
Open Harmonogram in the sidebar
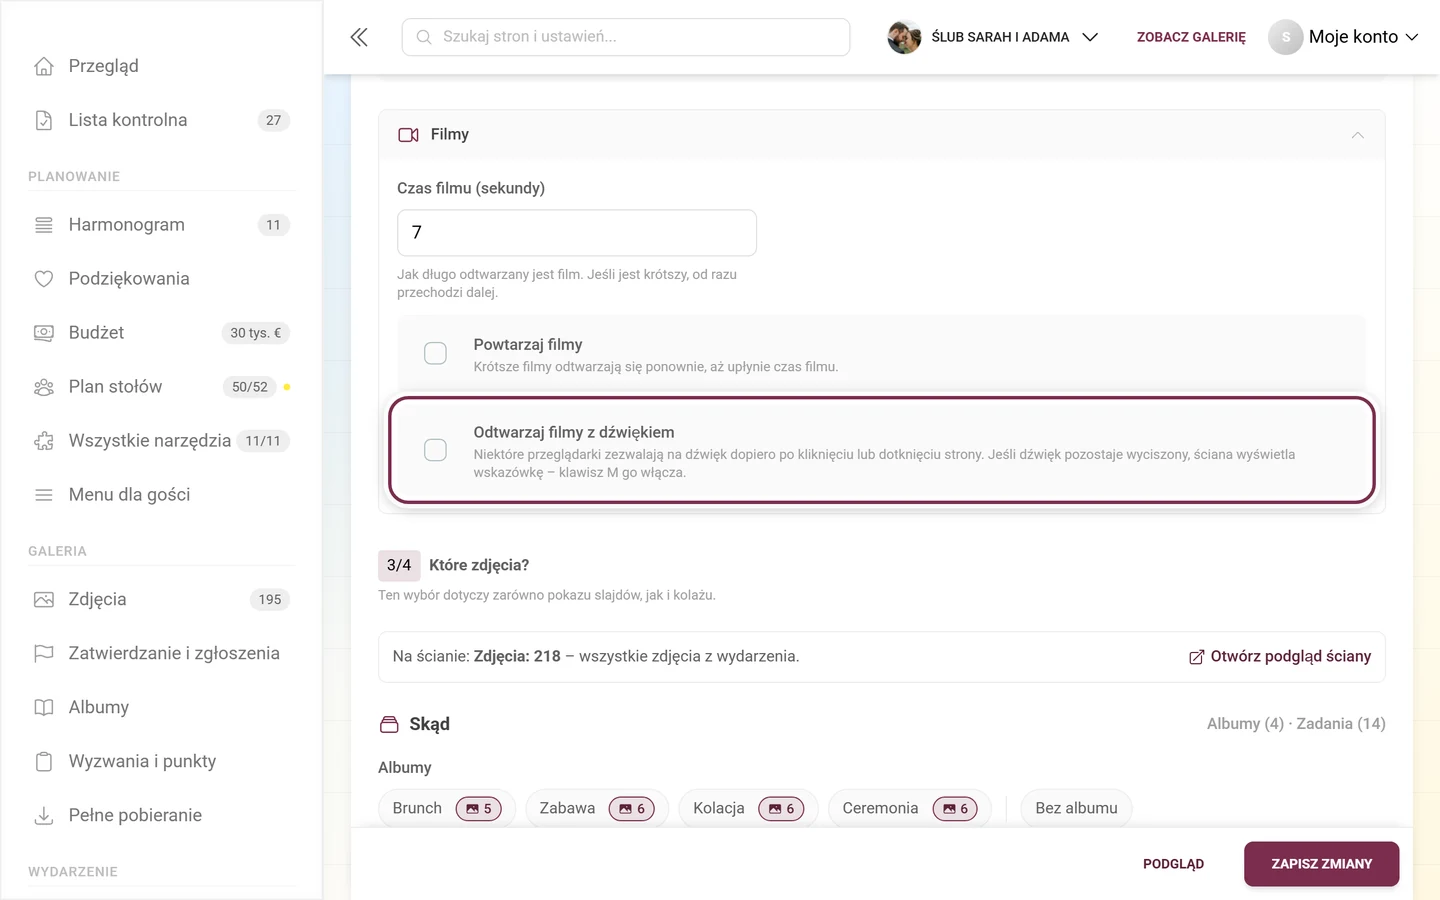(161, 225)
